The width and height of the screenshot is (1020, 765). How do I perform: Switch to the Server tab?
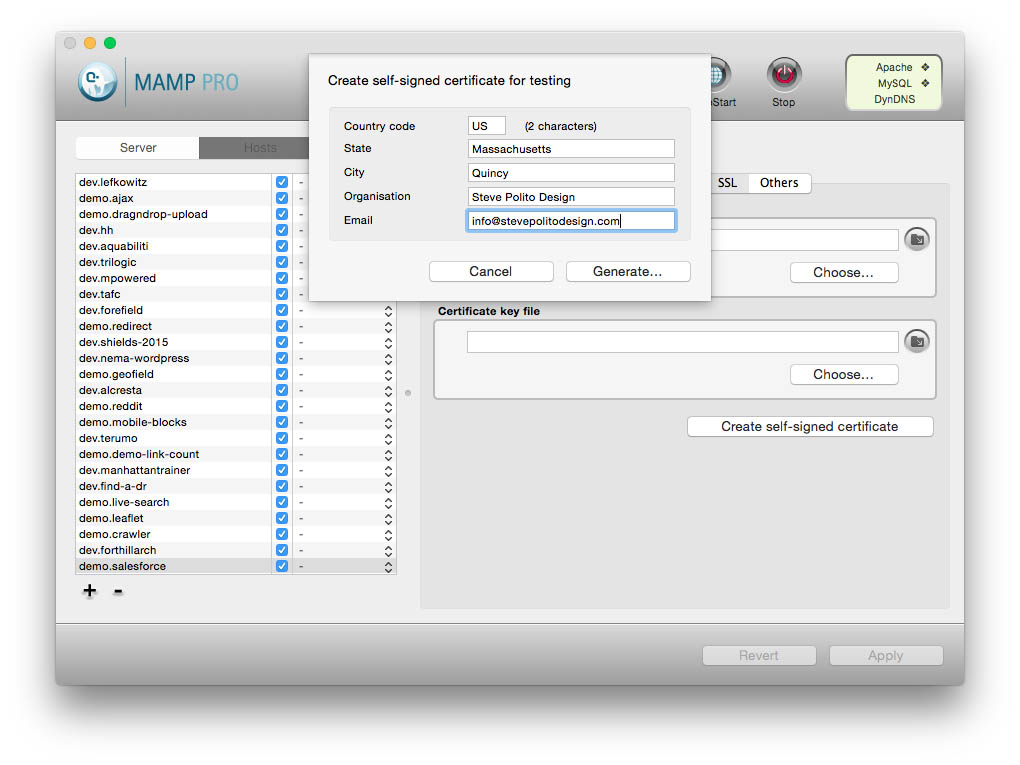point(138,148)
